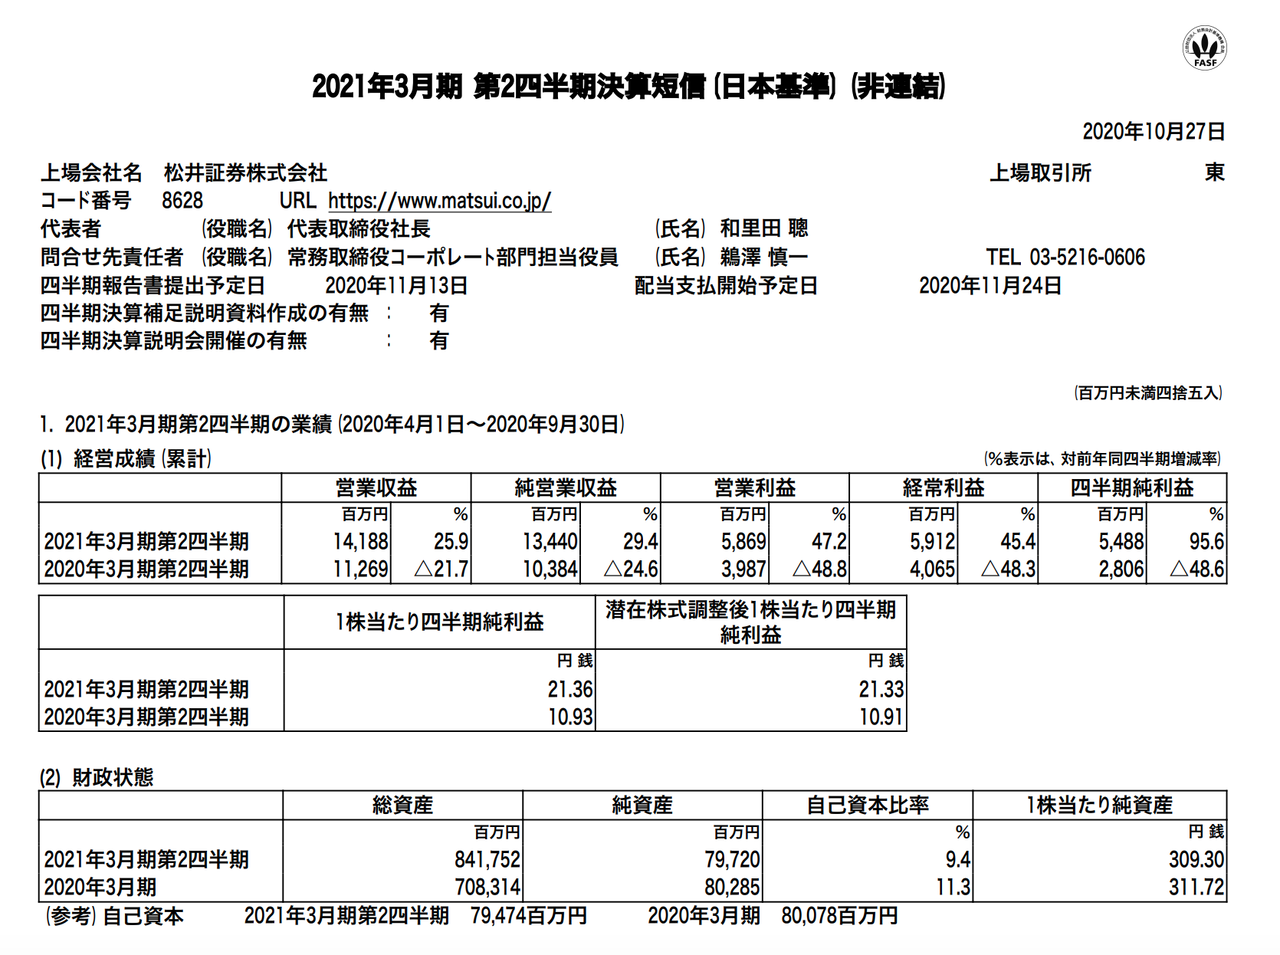Select the 総資産 column header
This screenshot has height=955, width=1280.
tap(403, 805)
